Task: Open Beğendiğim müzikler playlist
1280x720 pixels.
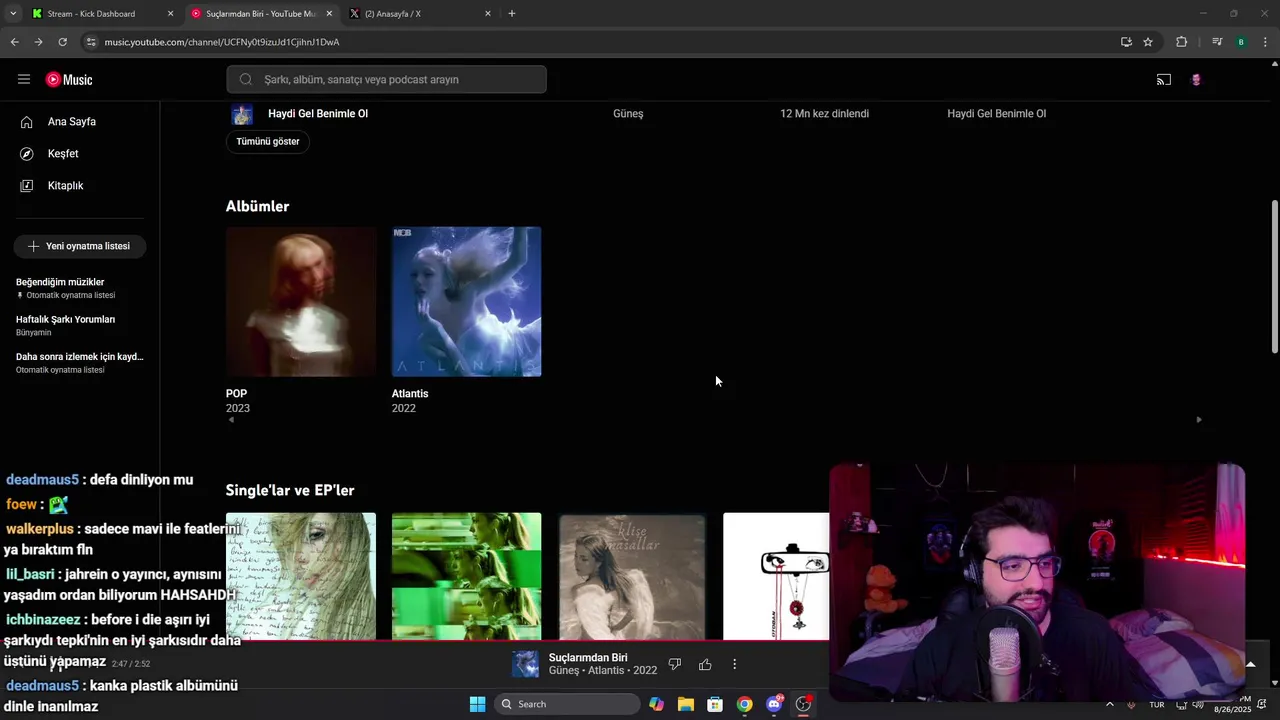Action: coord(80,288)
